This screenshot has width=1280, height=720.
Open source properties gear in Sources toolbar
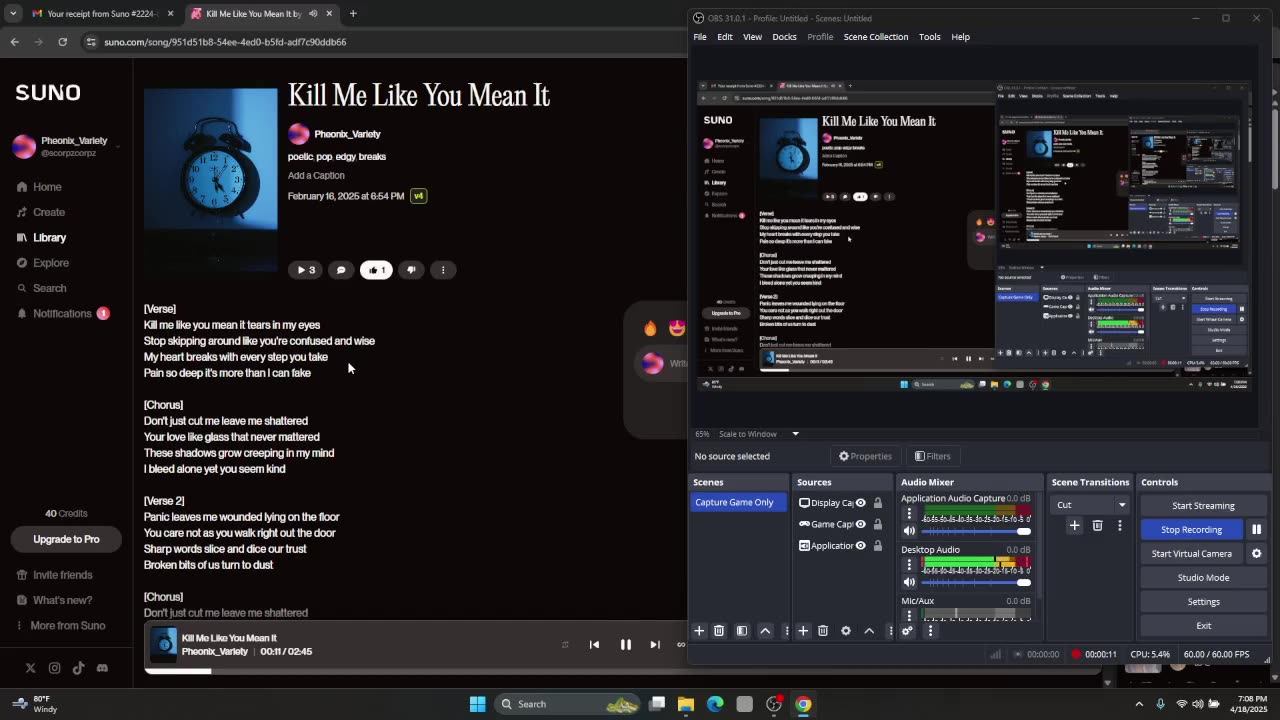click(846, 631)
